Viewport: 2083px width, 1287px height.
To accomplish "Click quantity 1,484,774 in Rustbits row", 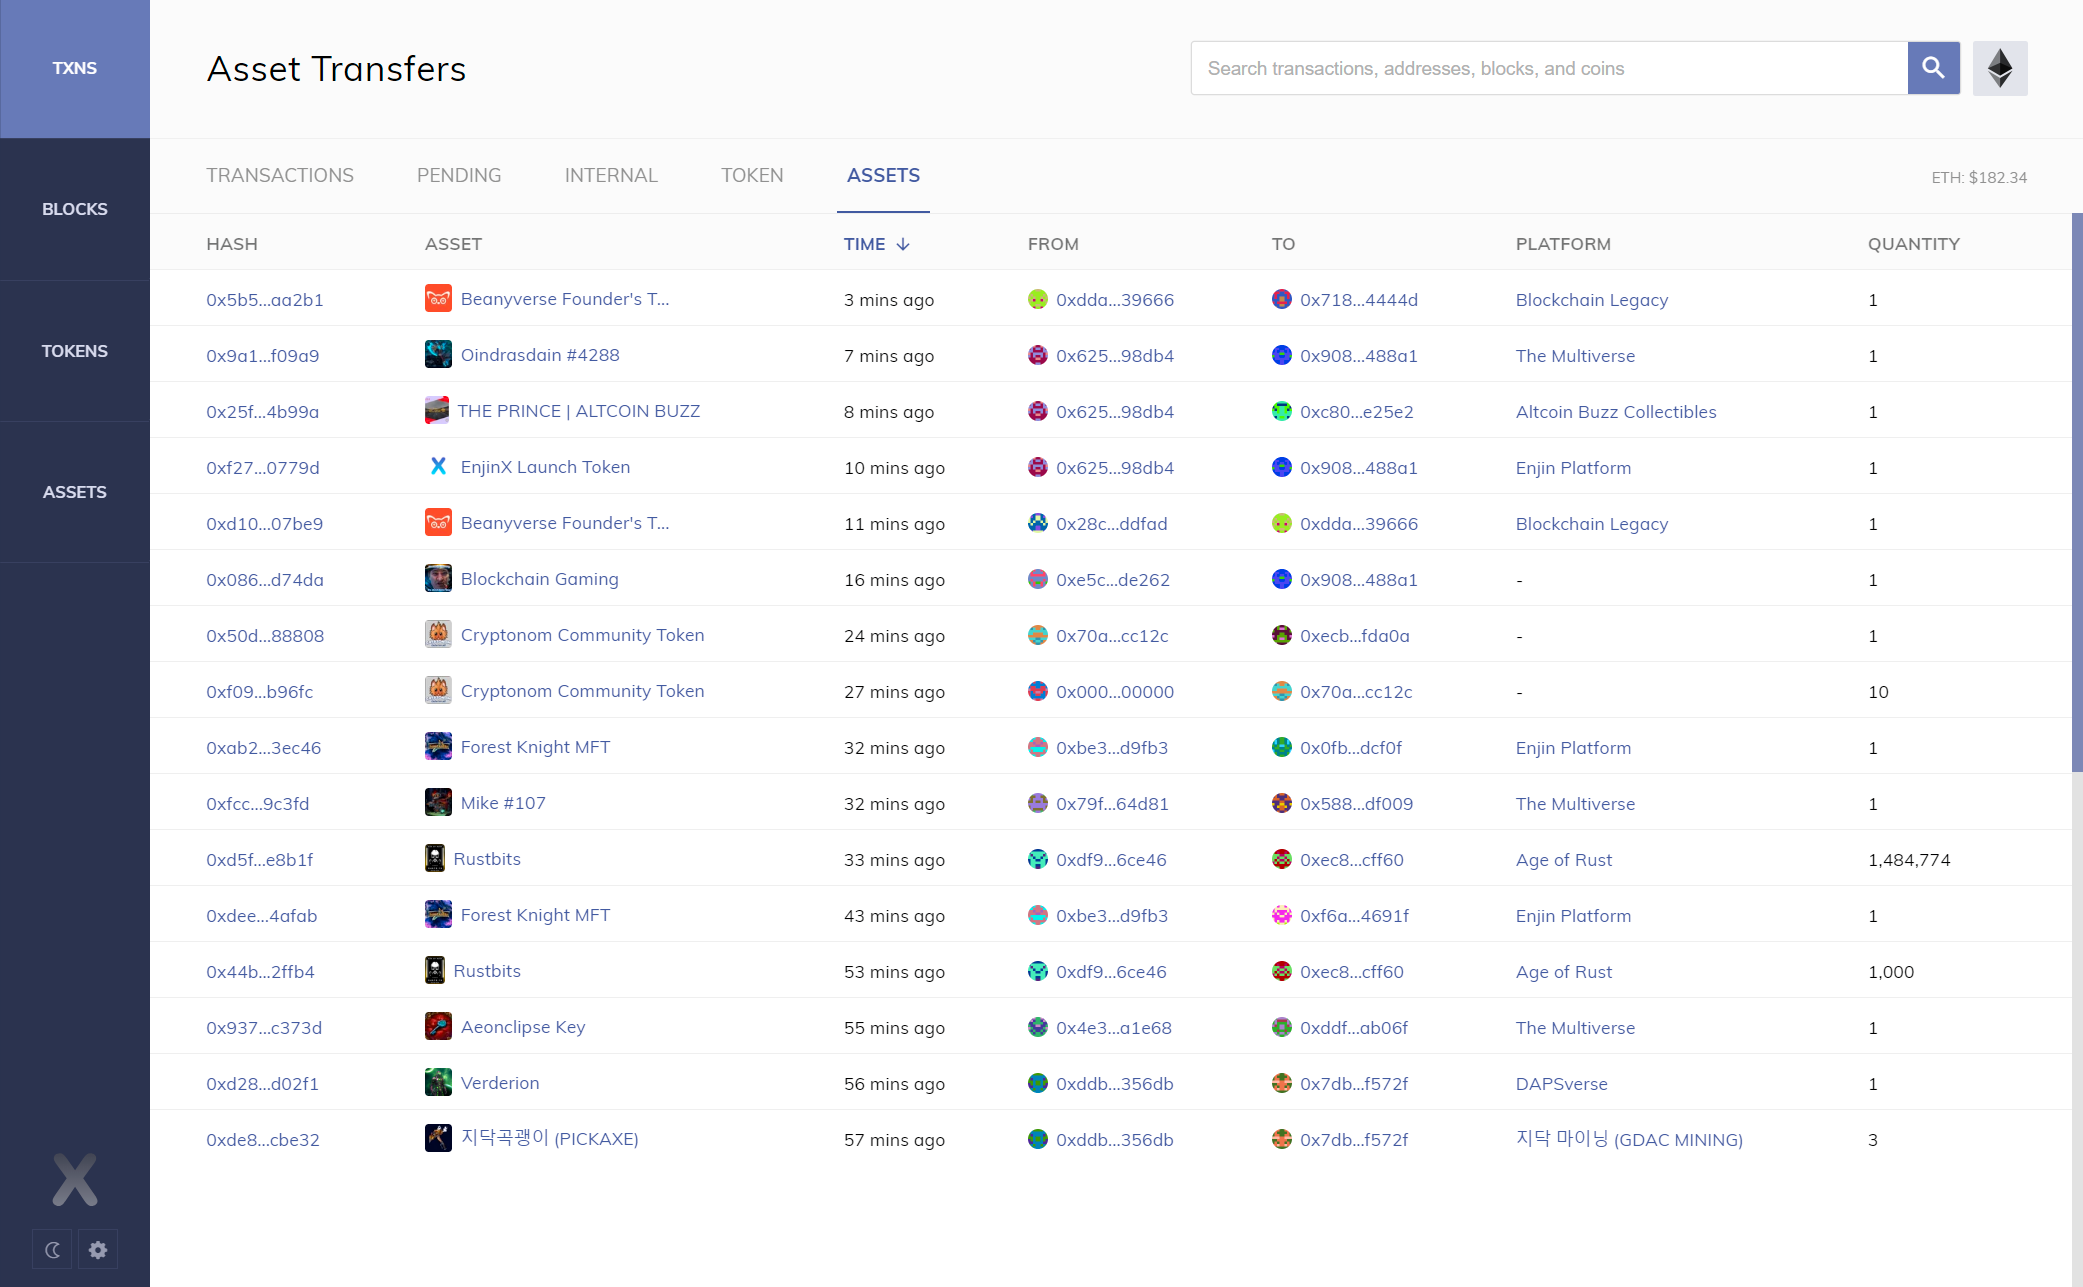I will (x=1909, y=860).
